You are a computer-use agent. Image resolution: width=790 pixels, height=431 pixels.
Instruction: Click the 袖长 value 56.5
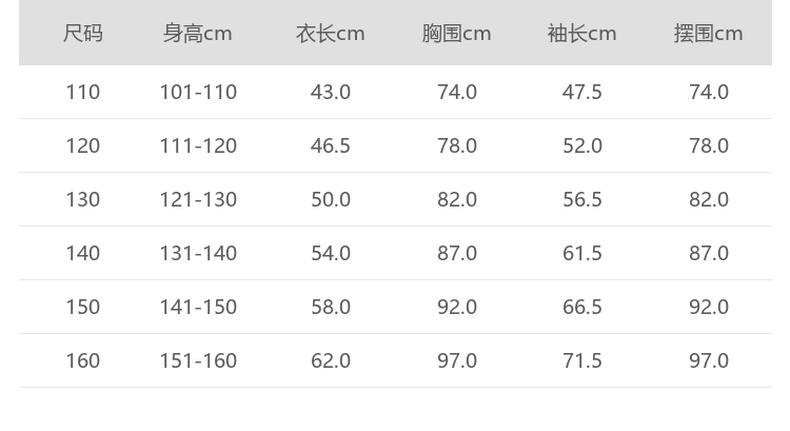point(582,200)
